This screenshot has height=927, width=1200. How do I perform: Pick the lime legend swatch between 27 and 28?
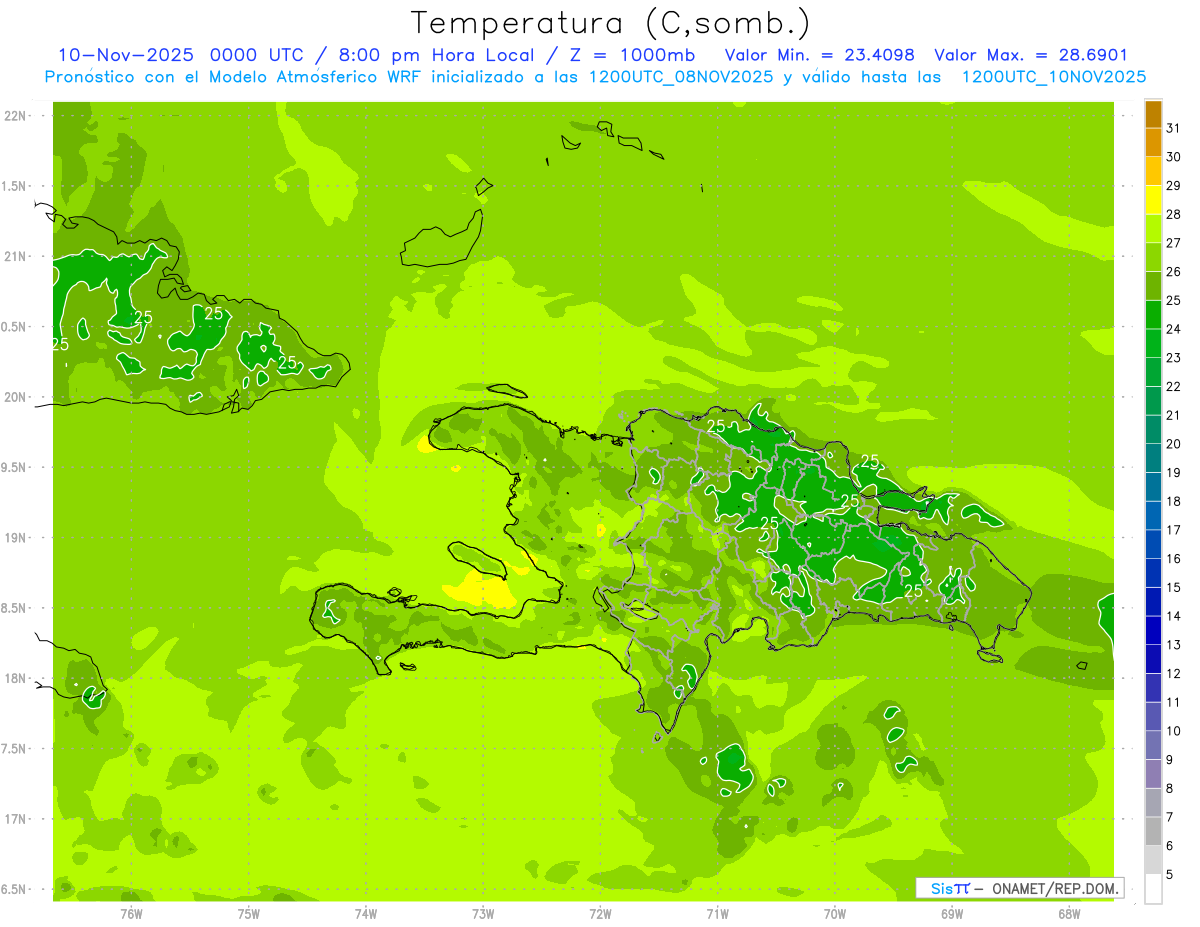(1153, 228)
